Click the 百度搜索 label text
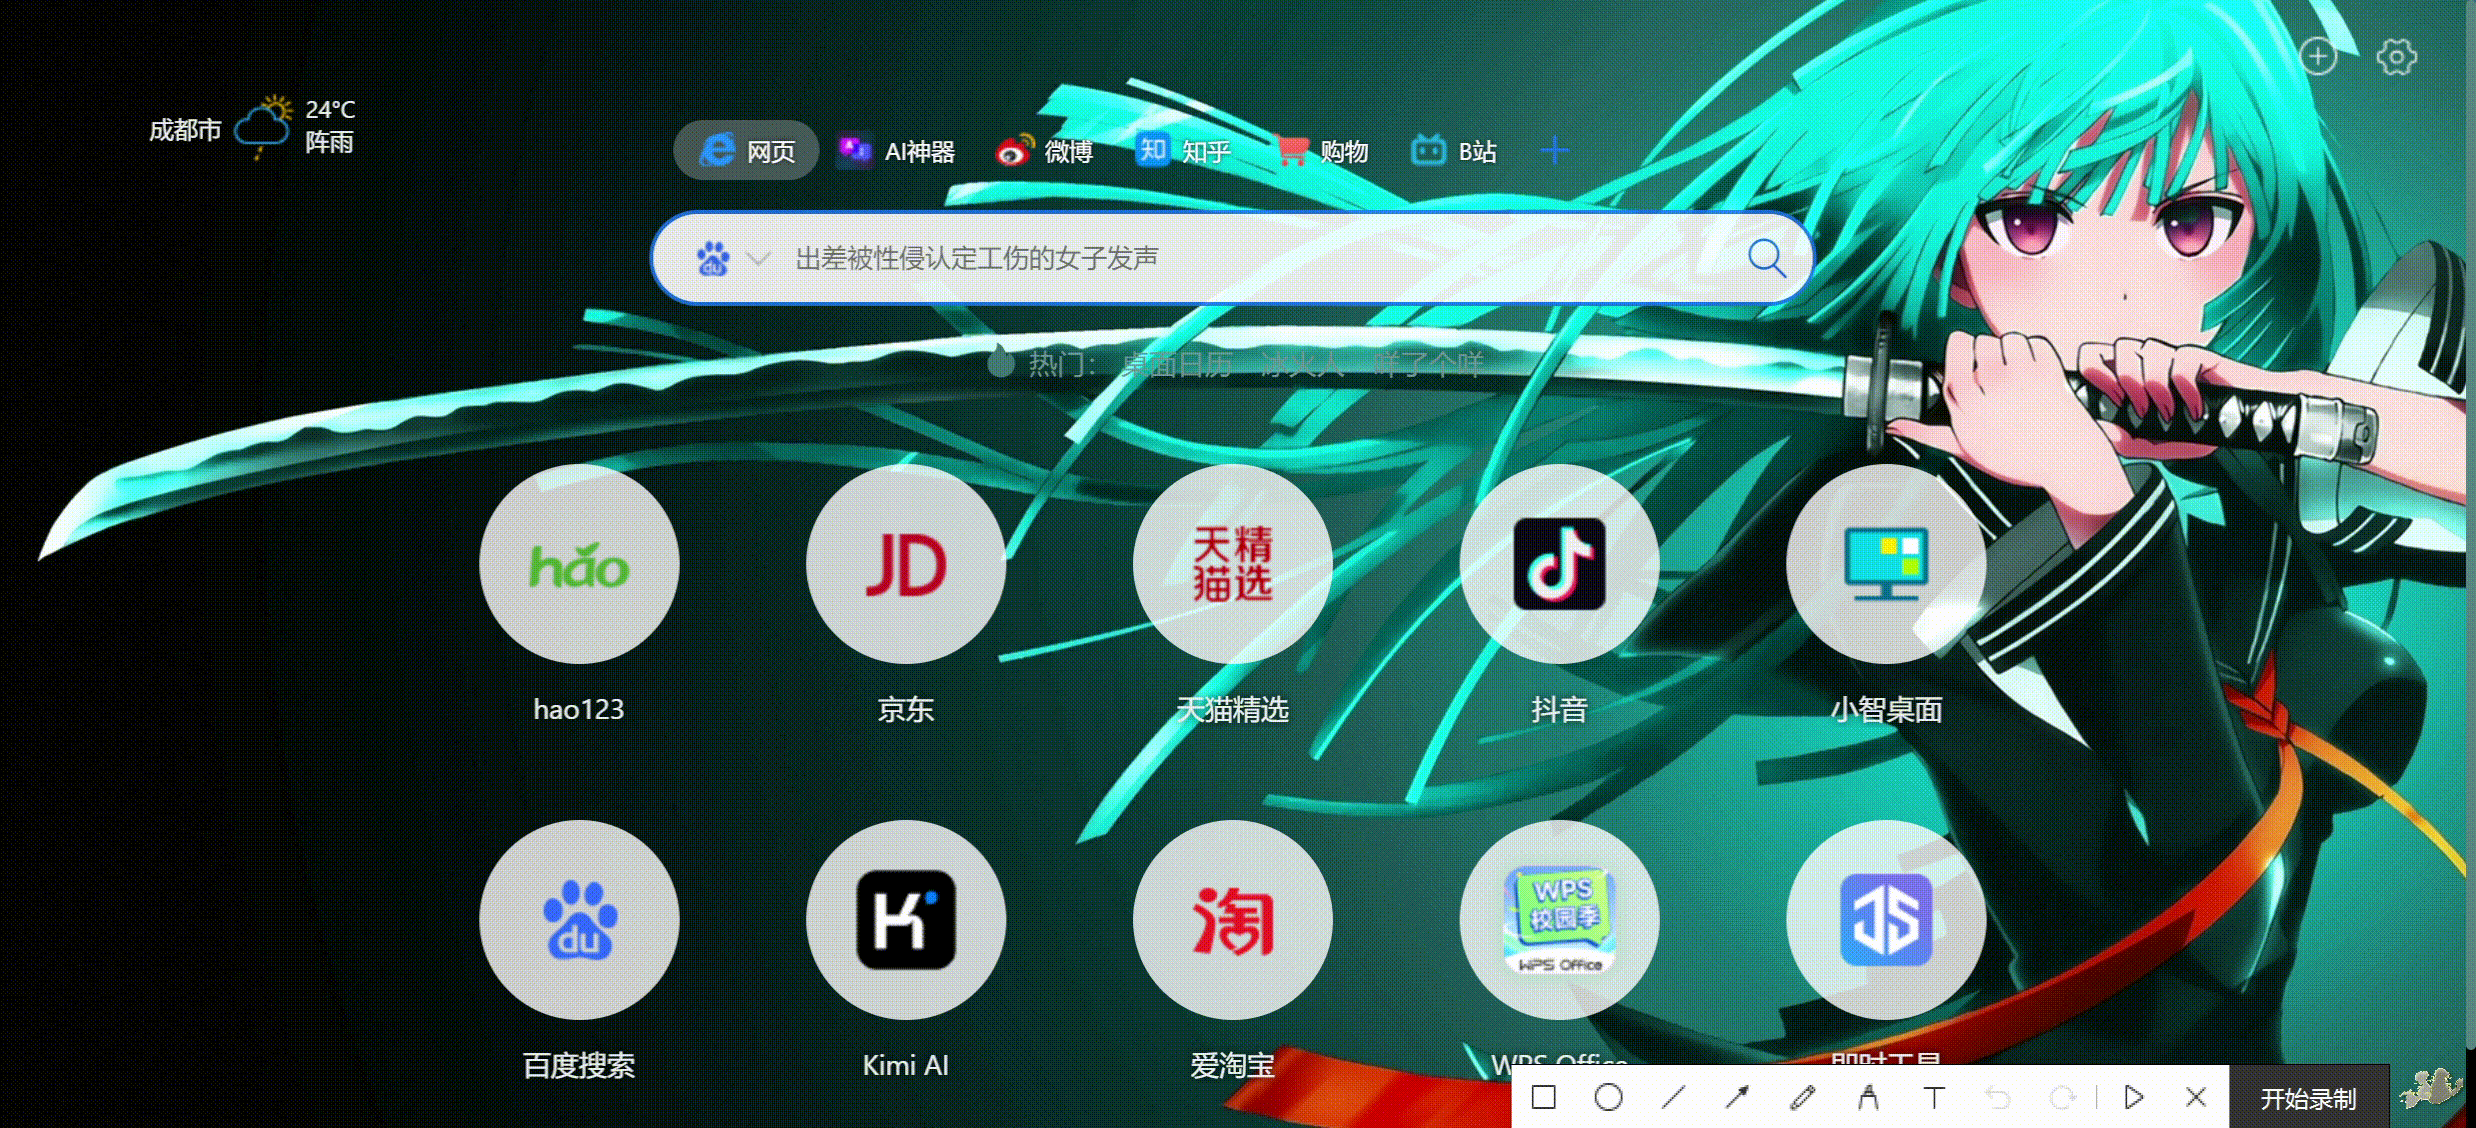 pyautogui.click(x=578, y=1065)
